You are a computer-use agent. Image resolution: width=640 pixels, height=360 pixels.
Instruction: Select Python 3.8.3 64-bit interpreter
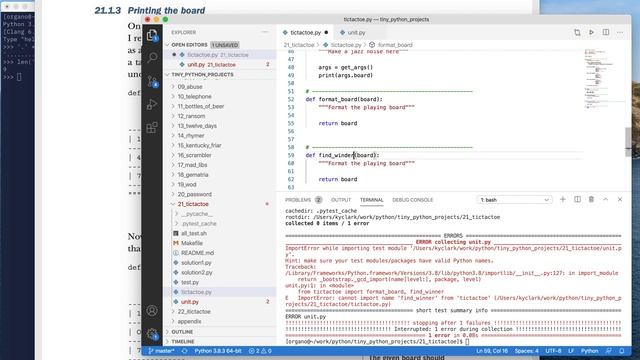[x=218, y=351]
